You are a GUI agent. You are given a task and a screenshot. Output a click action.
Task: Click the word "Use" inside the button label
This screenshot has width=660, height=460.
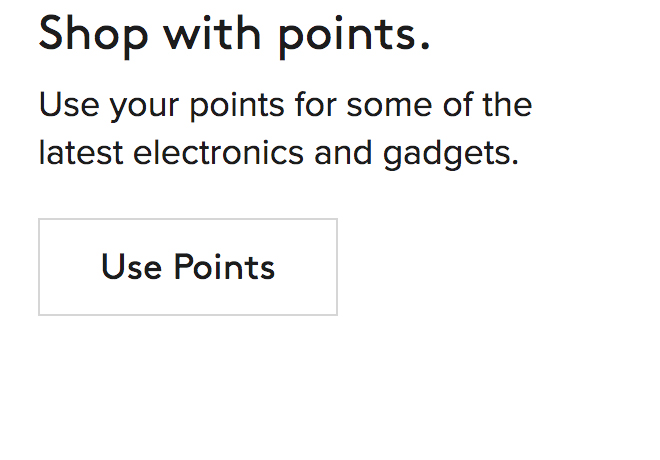pyautogui.click(x=131, y=267)
